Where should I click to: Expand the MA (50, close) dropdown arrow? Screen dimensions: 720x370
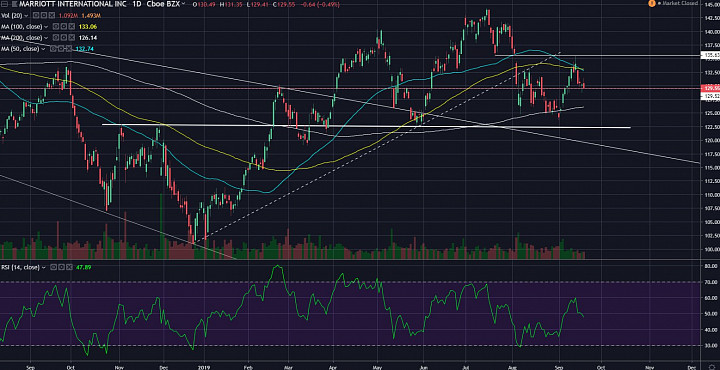coord(43,49)
